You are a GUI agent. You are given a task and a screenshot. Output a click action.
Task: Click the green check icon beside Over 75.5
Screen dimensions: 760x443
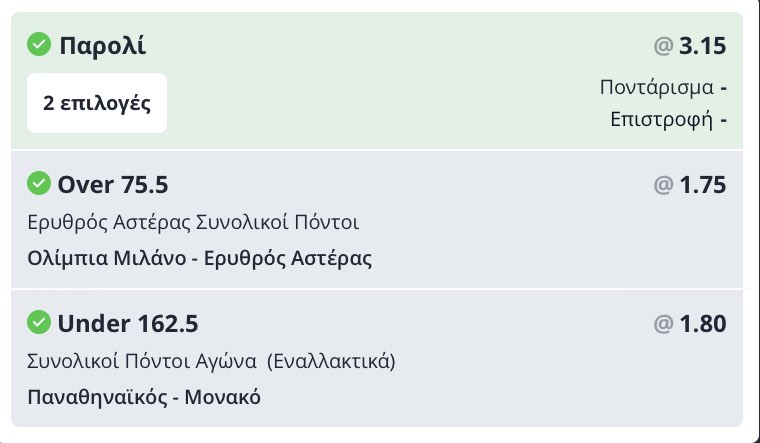pos(39,183)
